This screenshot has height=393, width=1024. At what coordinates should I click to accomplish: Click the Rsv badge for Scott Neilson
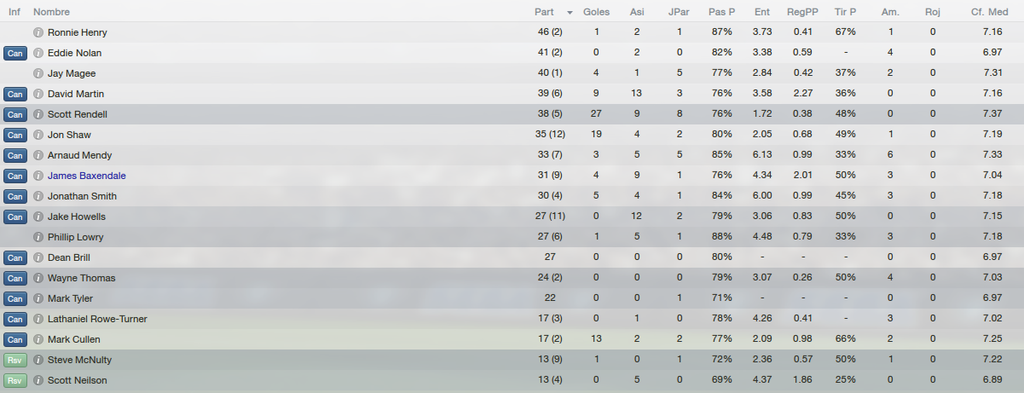coord(15,380)
